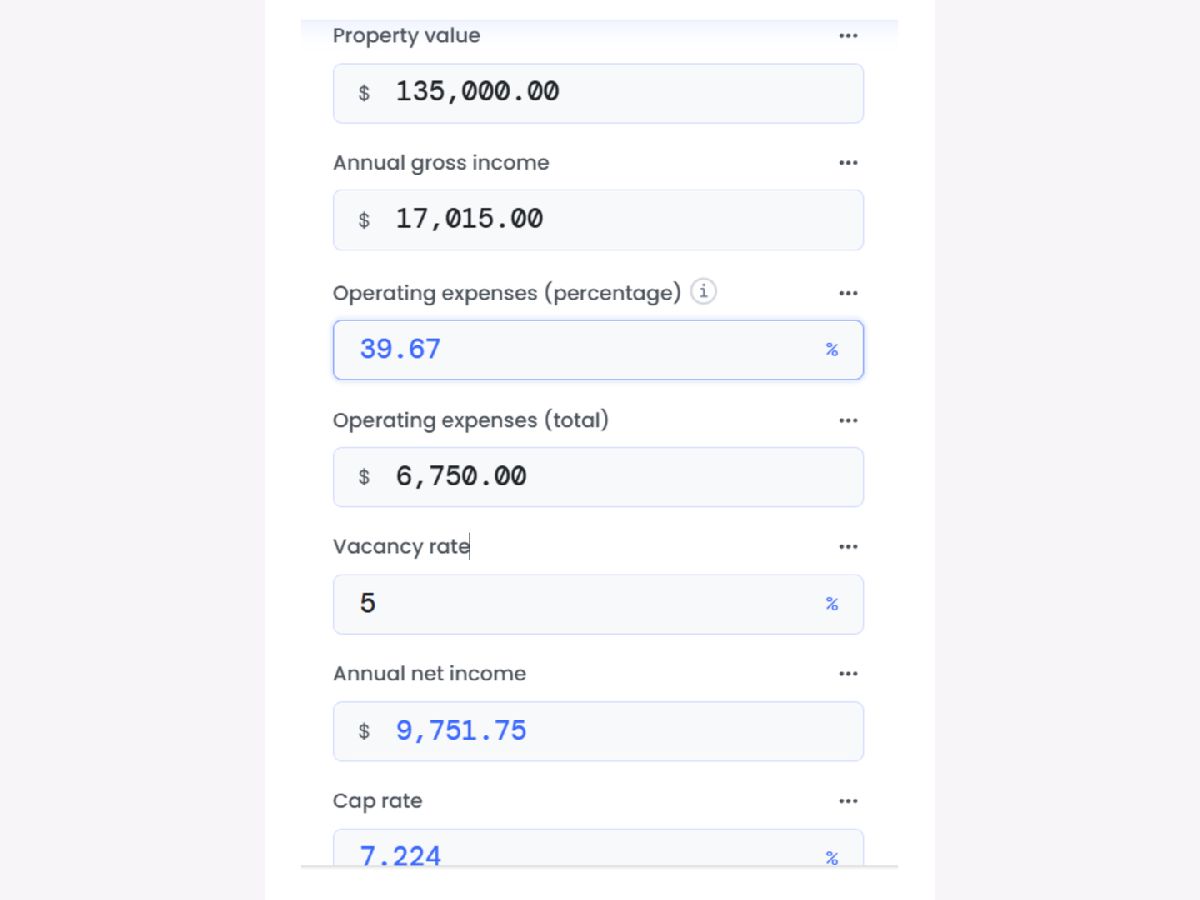Open Operating expenses (total) more options
1200x900 pixels.
tap(848, 421)
